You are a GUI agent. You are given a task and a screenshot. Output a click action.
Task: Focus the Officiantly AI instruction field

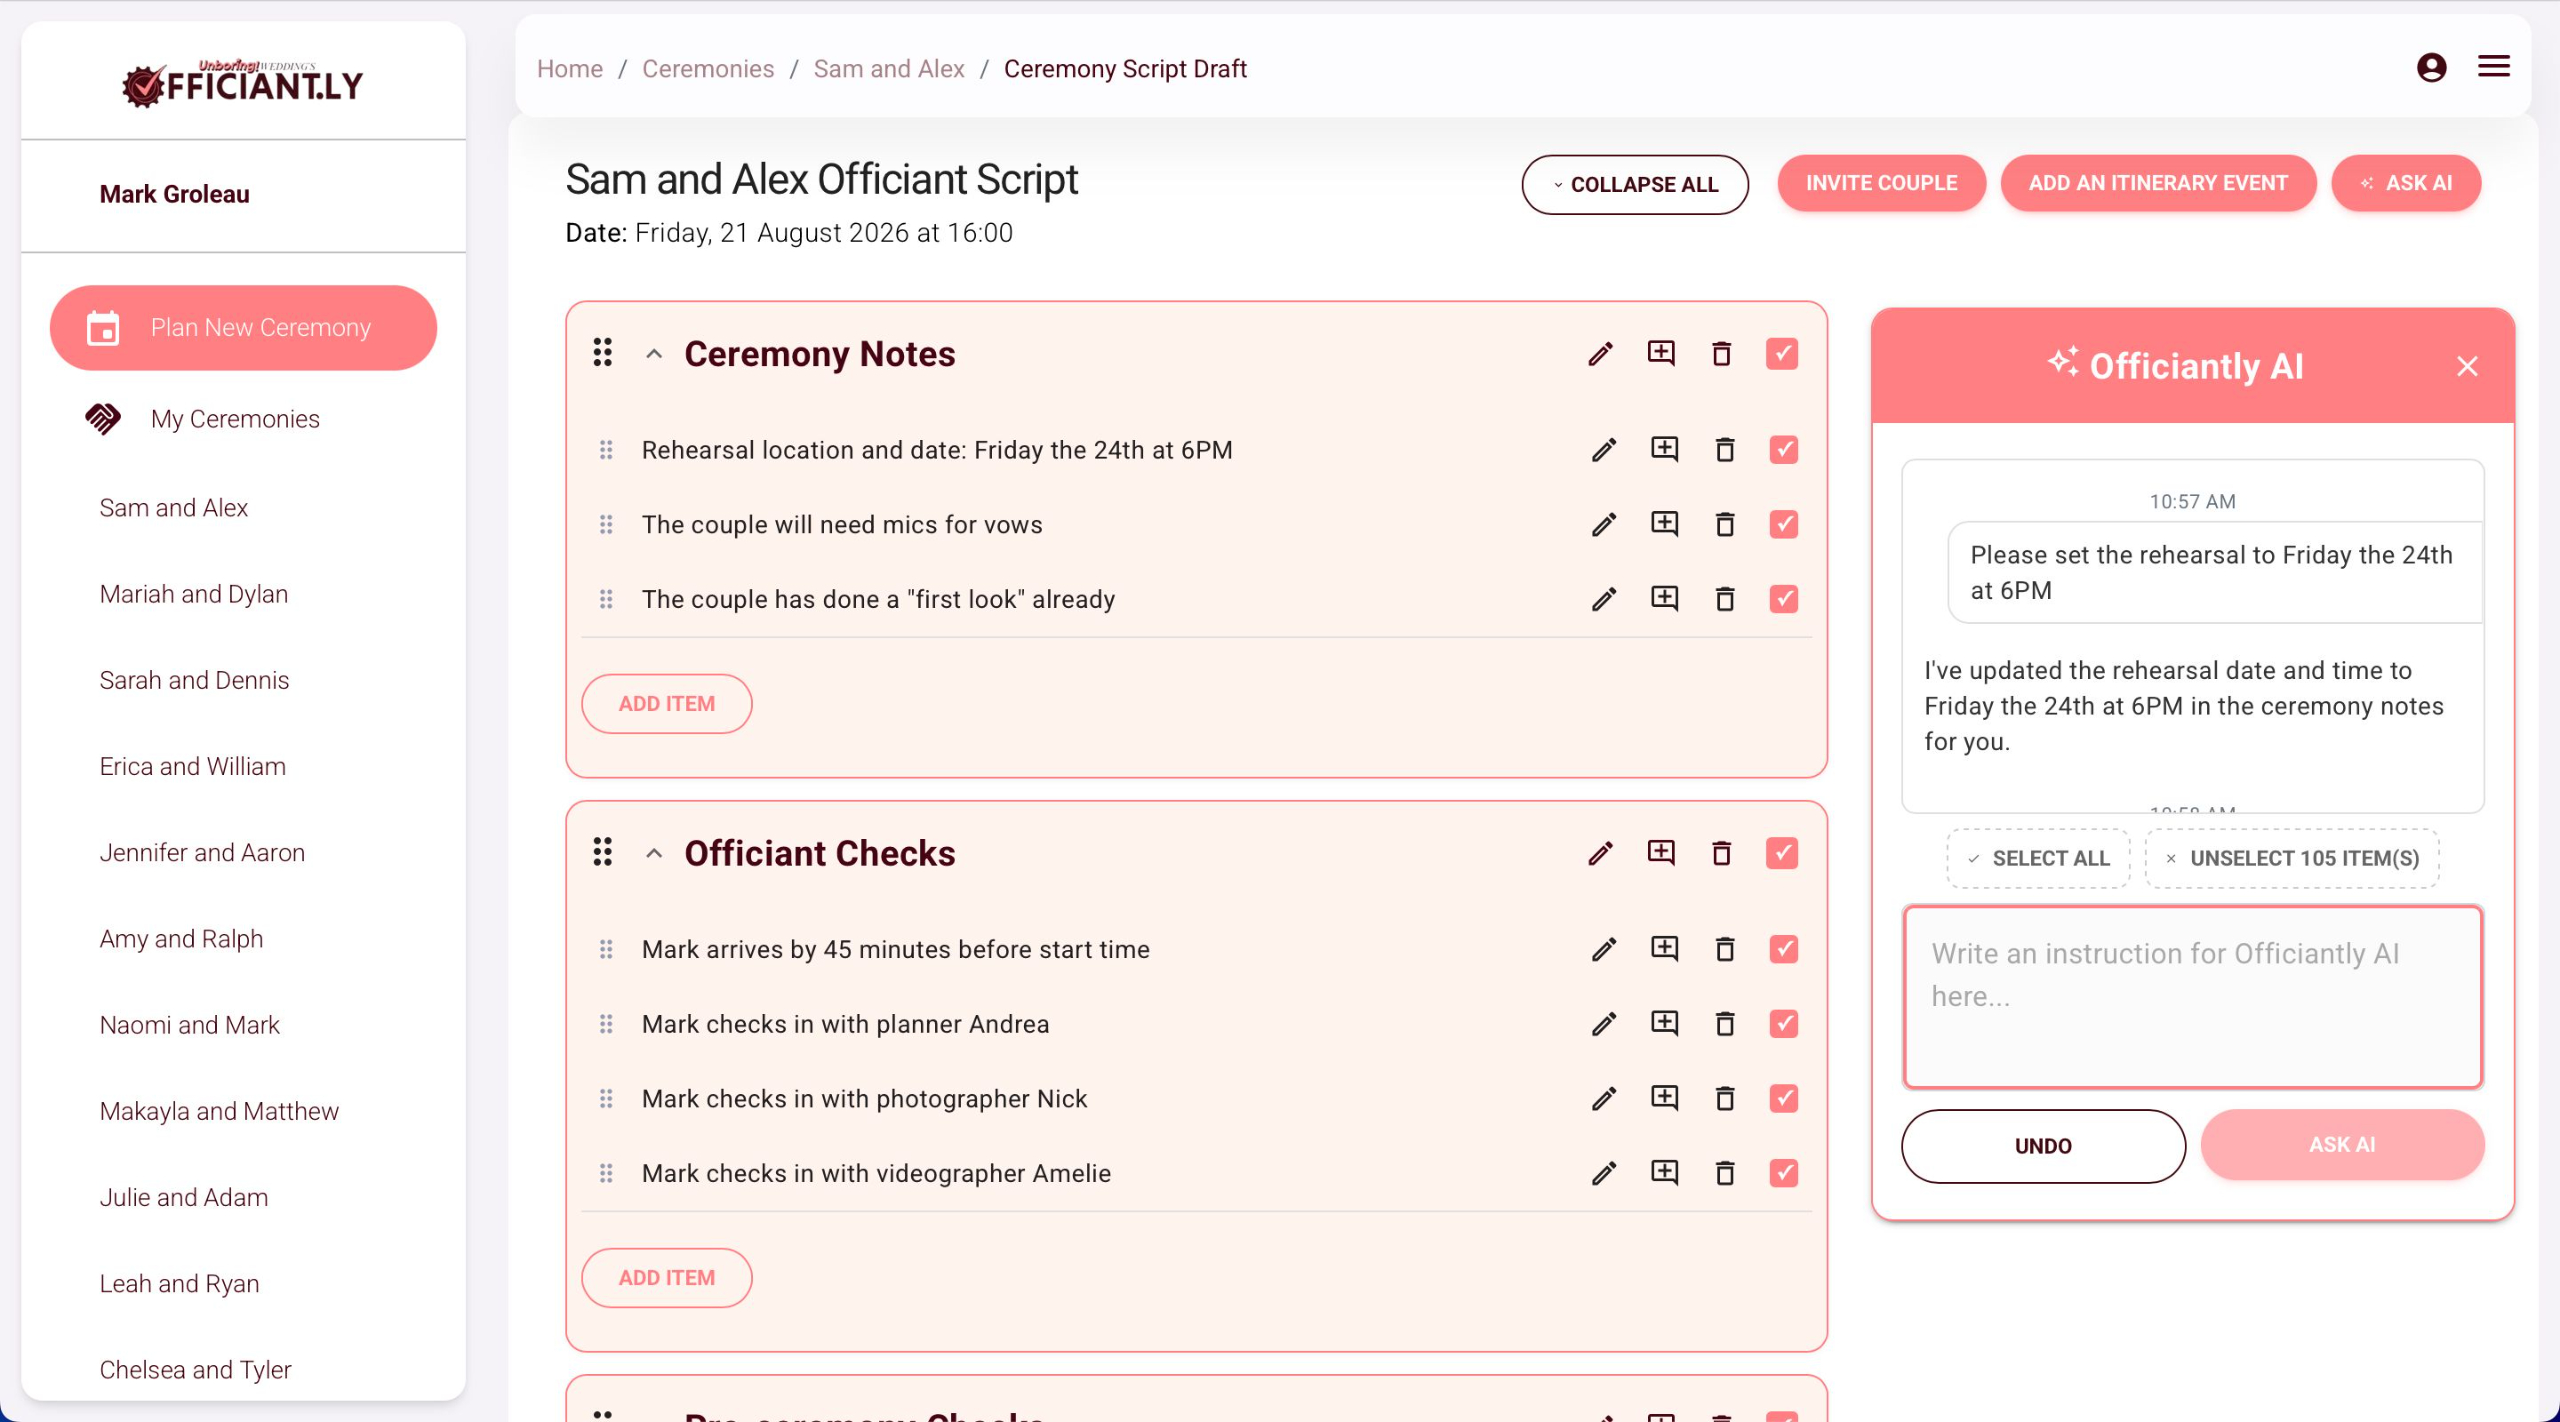pos(2192,996)
